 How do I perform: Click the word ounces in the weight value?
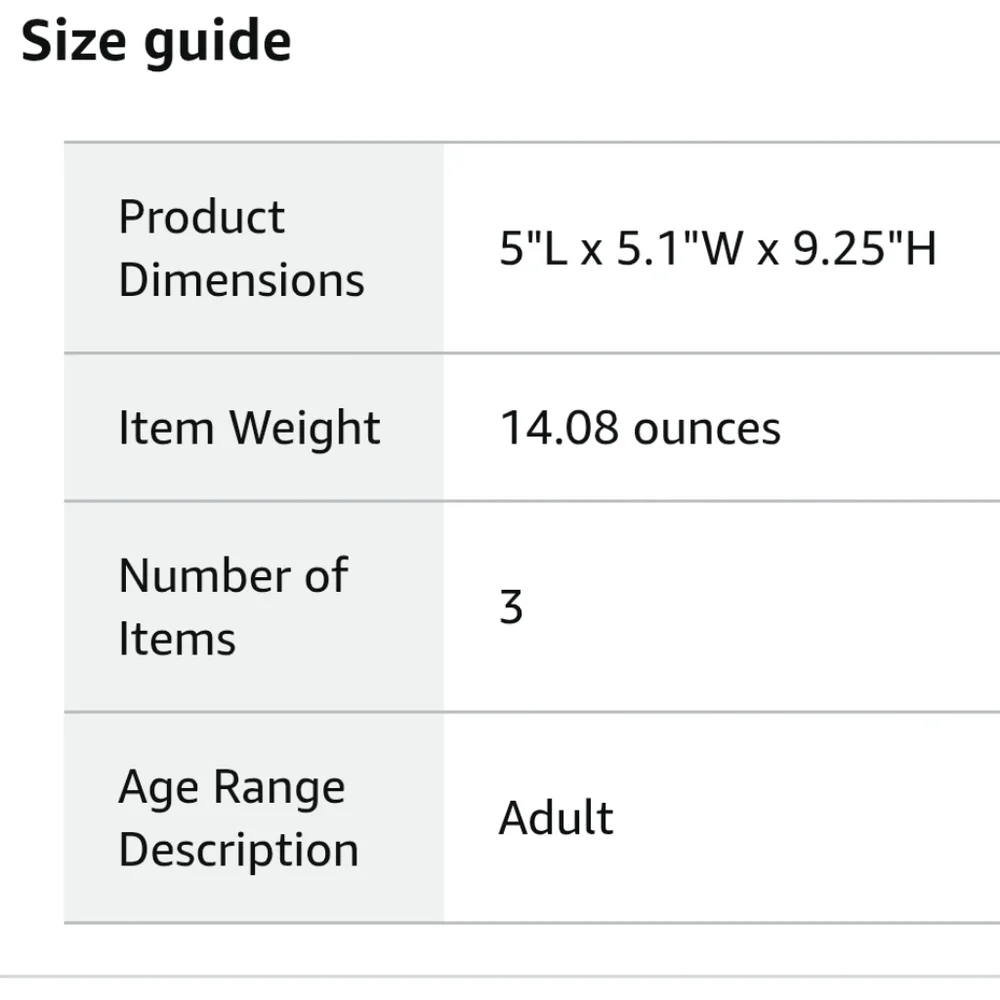point(707,429)
